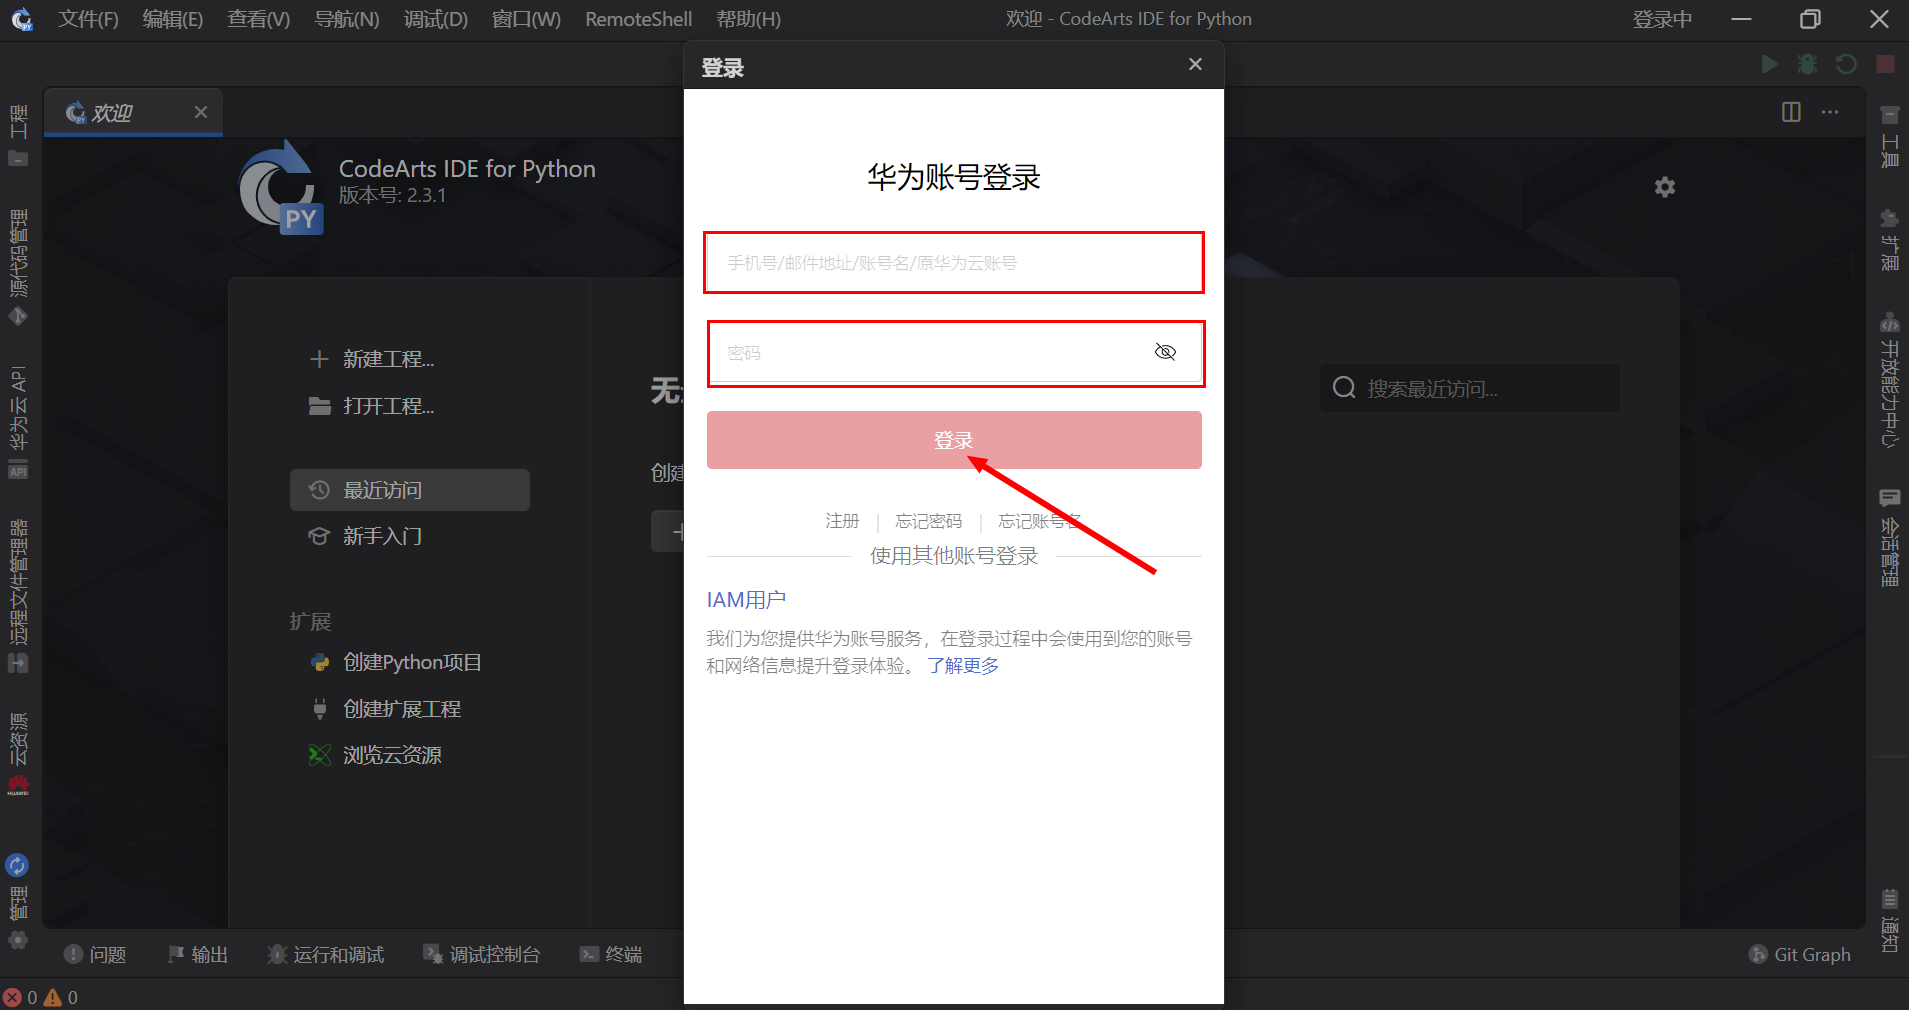Viewport: 1909px width, 1010px height.
Task: Click the 登录 login button
Action: click(952, 440)
